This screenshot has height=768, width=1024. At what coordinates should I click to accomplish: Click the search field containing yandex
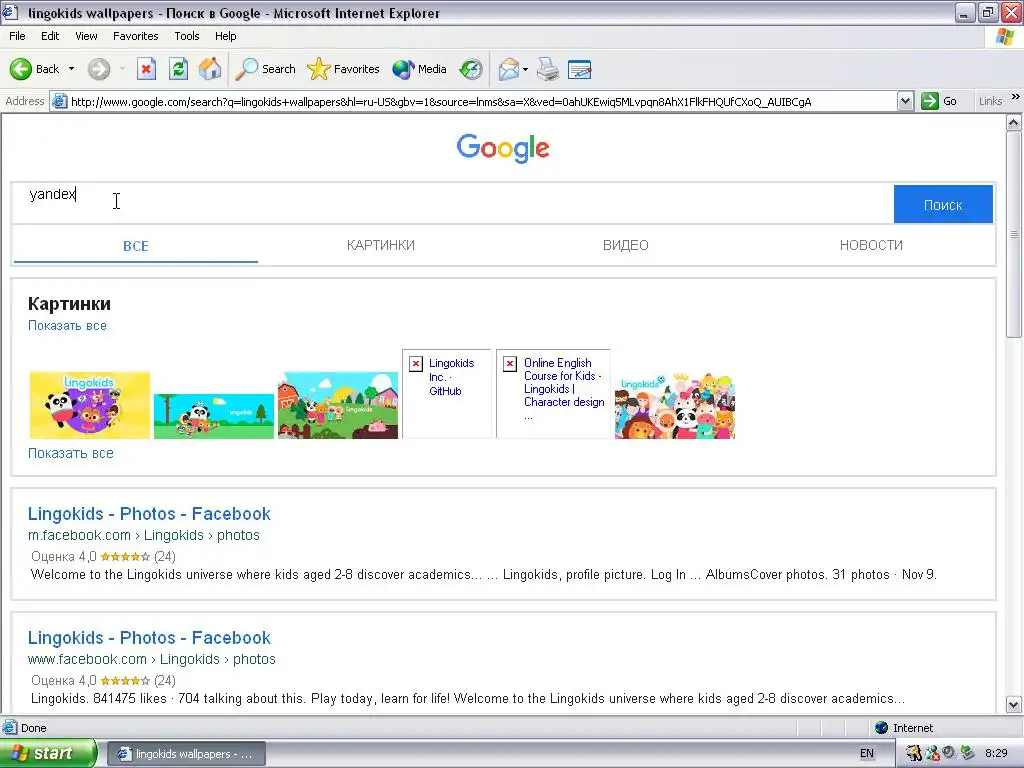coord(452,203)
